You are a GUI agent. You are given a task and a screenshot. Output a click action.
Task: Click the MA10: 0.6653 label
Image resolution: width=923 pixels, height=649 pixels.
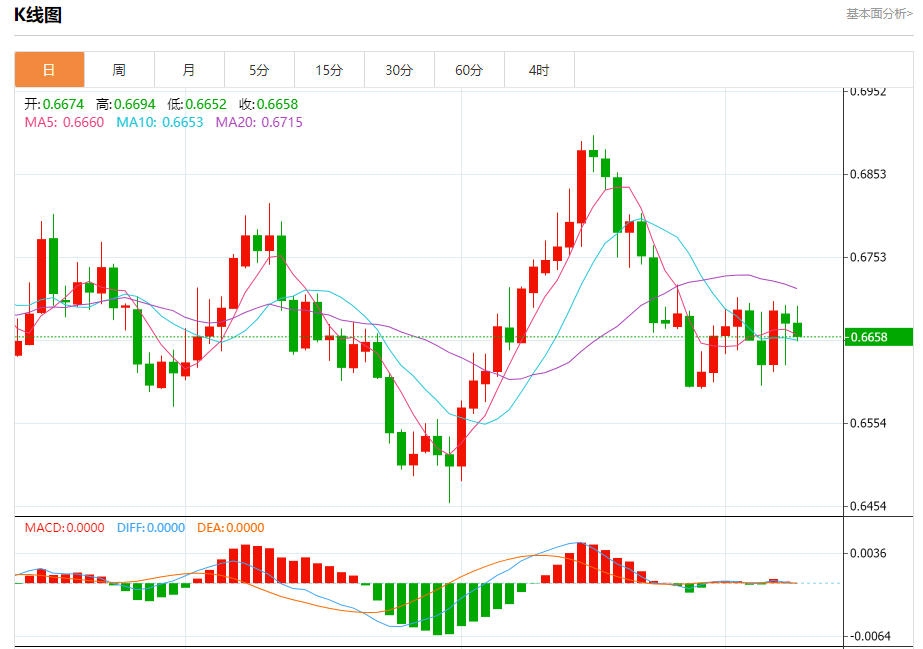click(160, 122)
